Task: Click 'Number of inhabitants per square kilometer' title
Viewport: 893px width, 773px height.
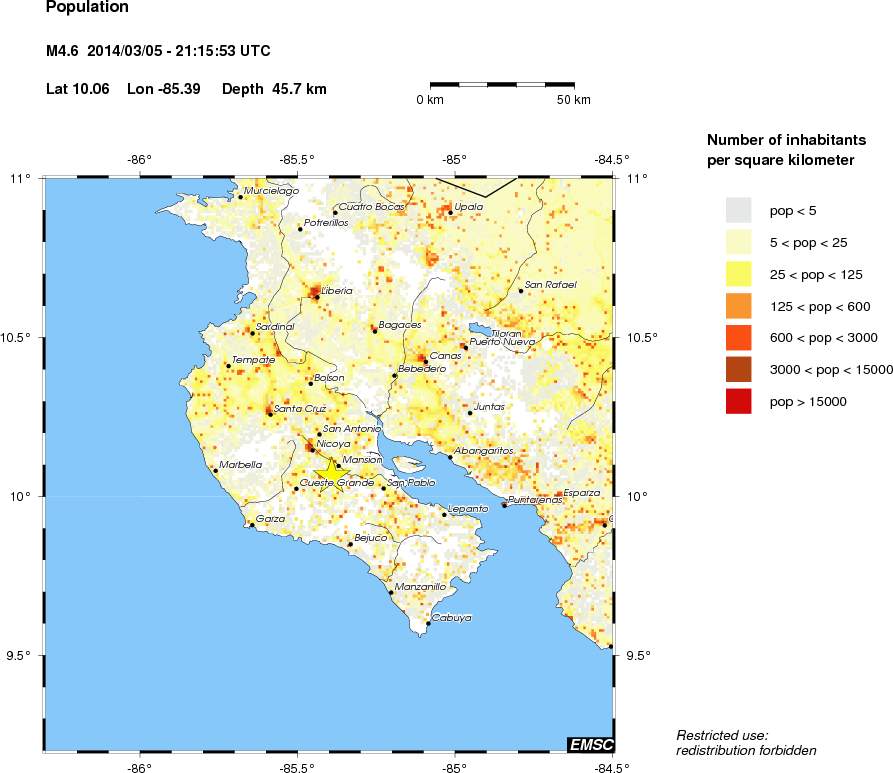Action: tap(787, 150)
